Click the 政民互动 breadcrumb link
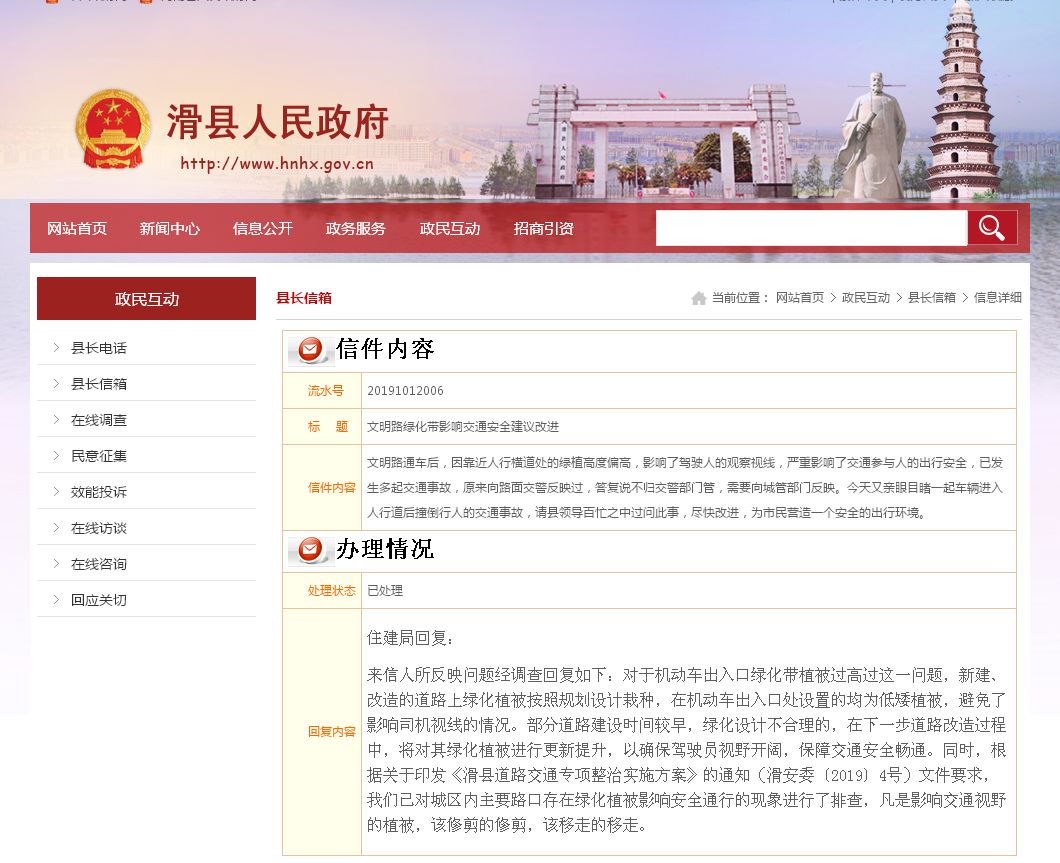This screenshot has width=1060, height=863. pos(866,298)
